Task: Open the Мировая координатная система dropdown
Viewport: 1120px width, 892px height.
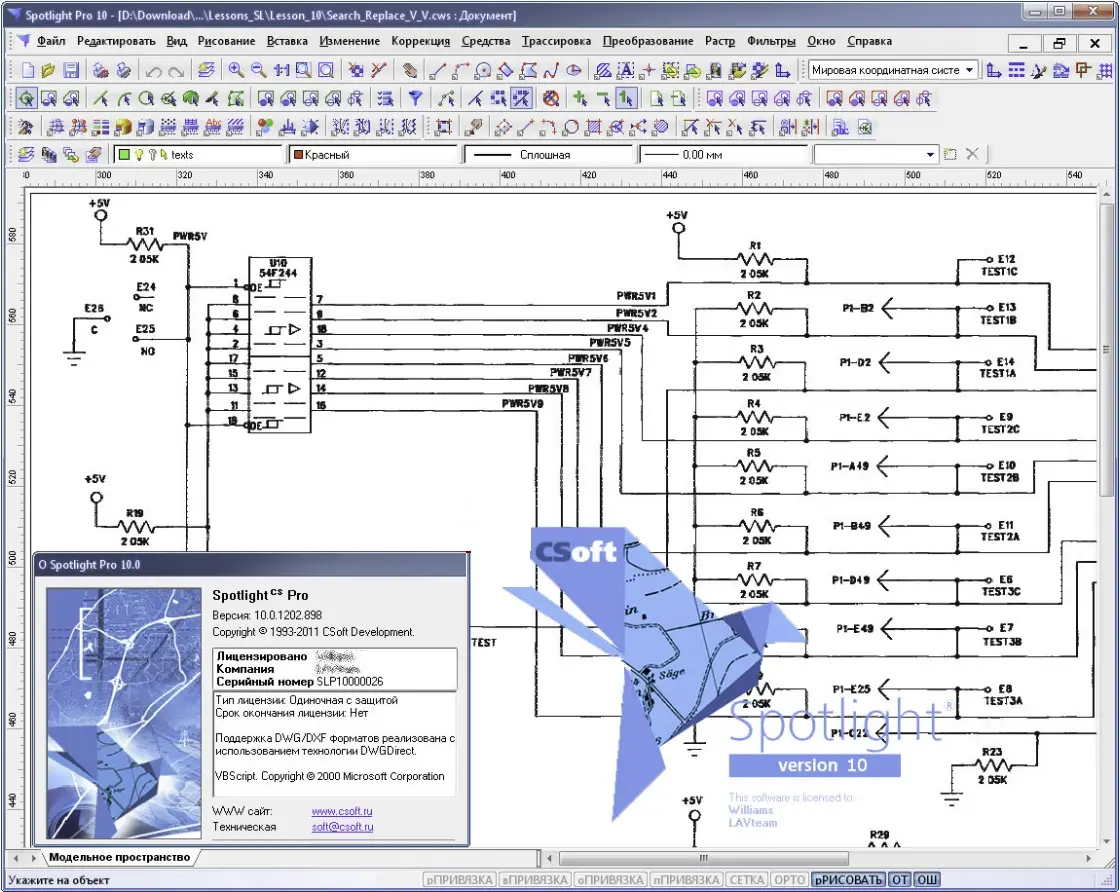Action: pos(969,70)
